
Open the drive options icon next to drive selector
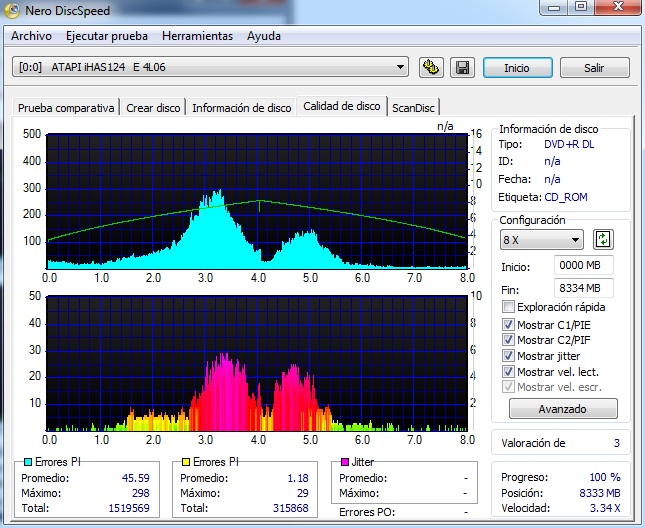(x=431, y=68)
